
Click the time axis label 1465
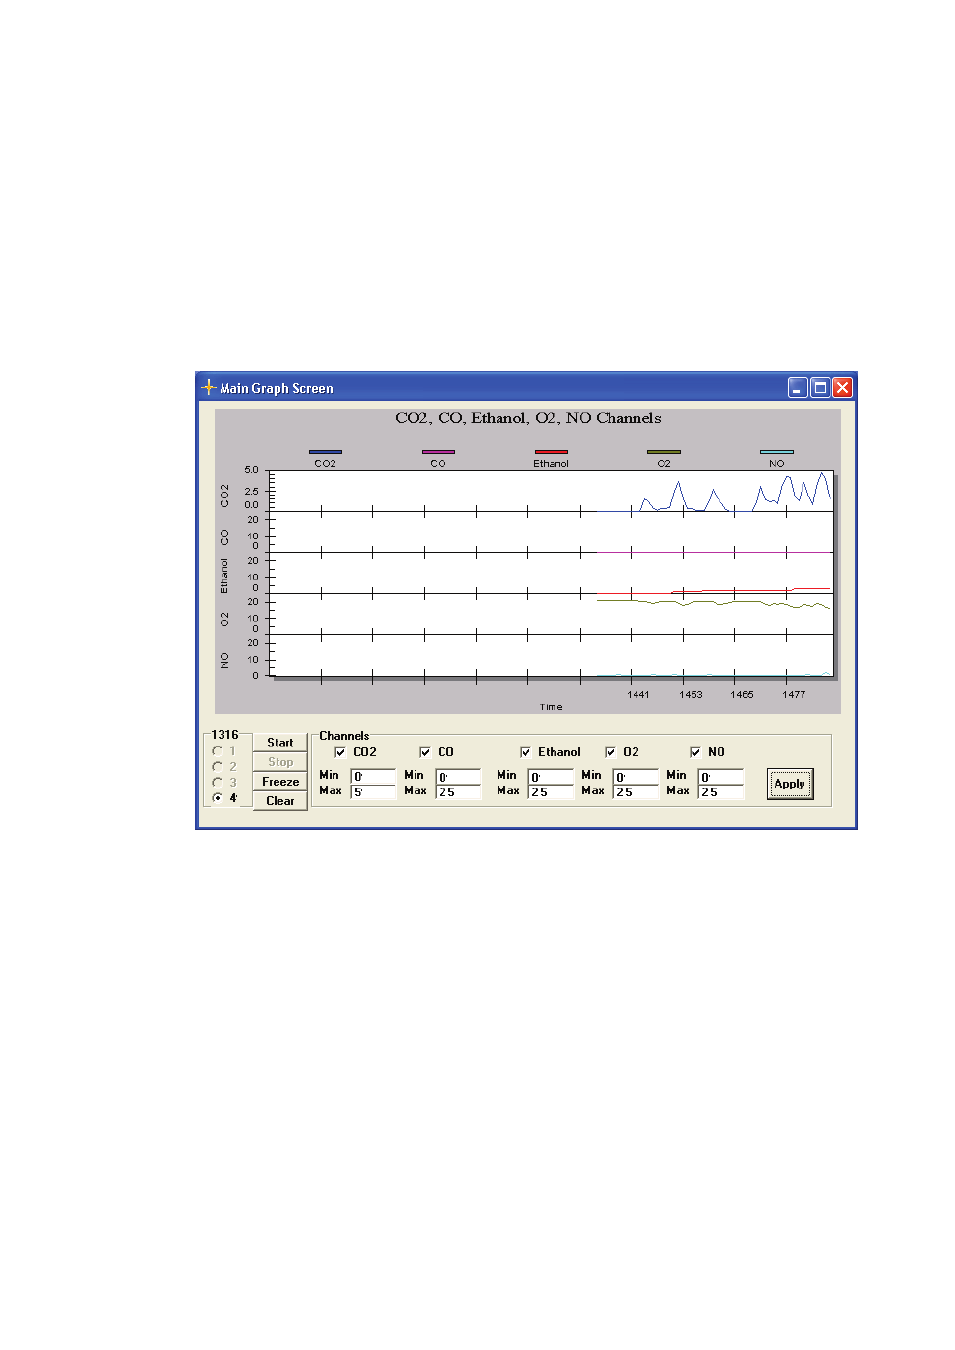tap(742, 694)
